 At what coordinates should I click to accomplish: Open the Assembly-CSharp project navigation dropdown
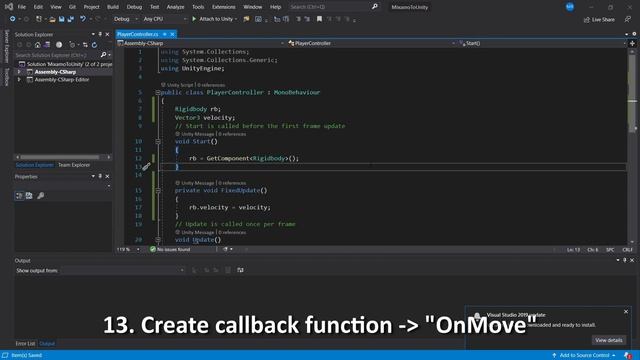(201, 43)
